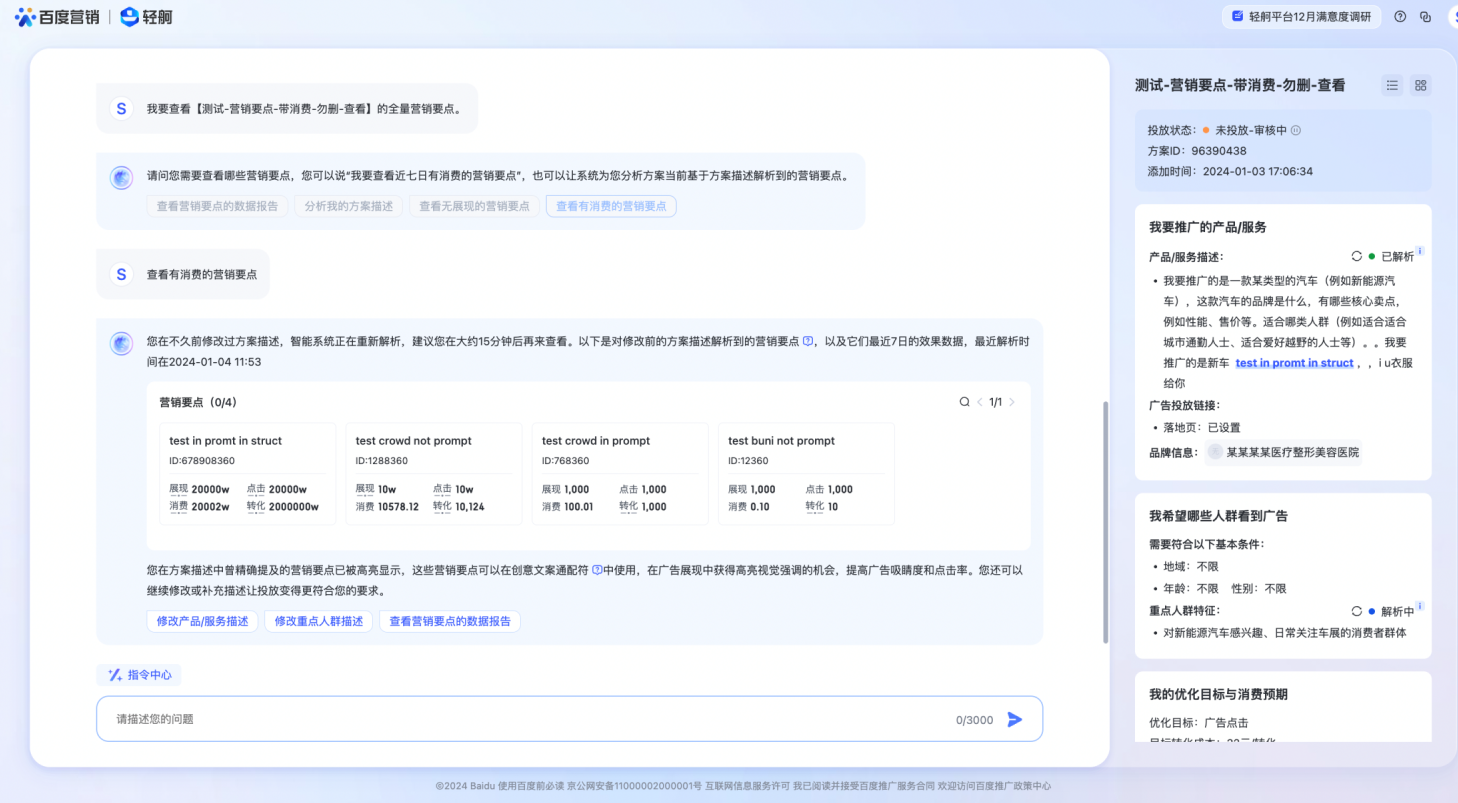Click the send message arrow icon
1458x803 pixels.
tap(1015, 719)
